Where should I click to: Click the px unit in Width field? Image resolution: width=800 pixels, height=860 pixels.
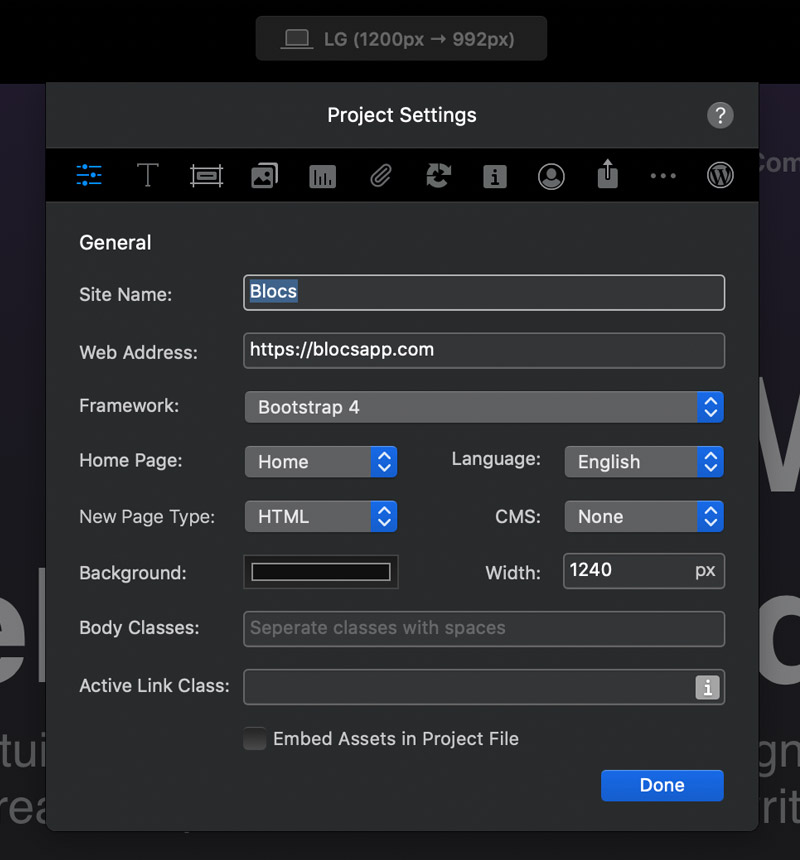(x=705, y=571)
